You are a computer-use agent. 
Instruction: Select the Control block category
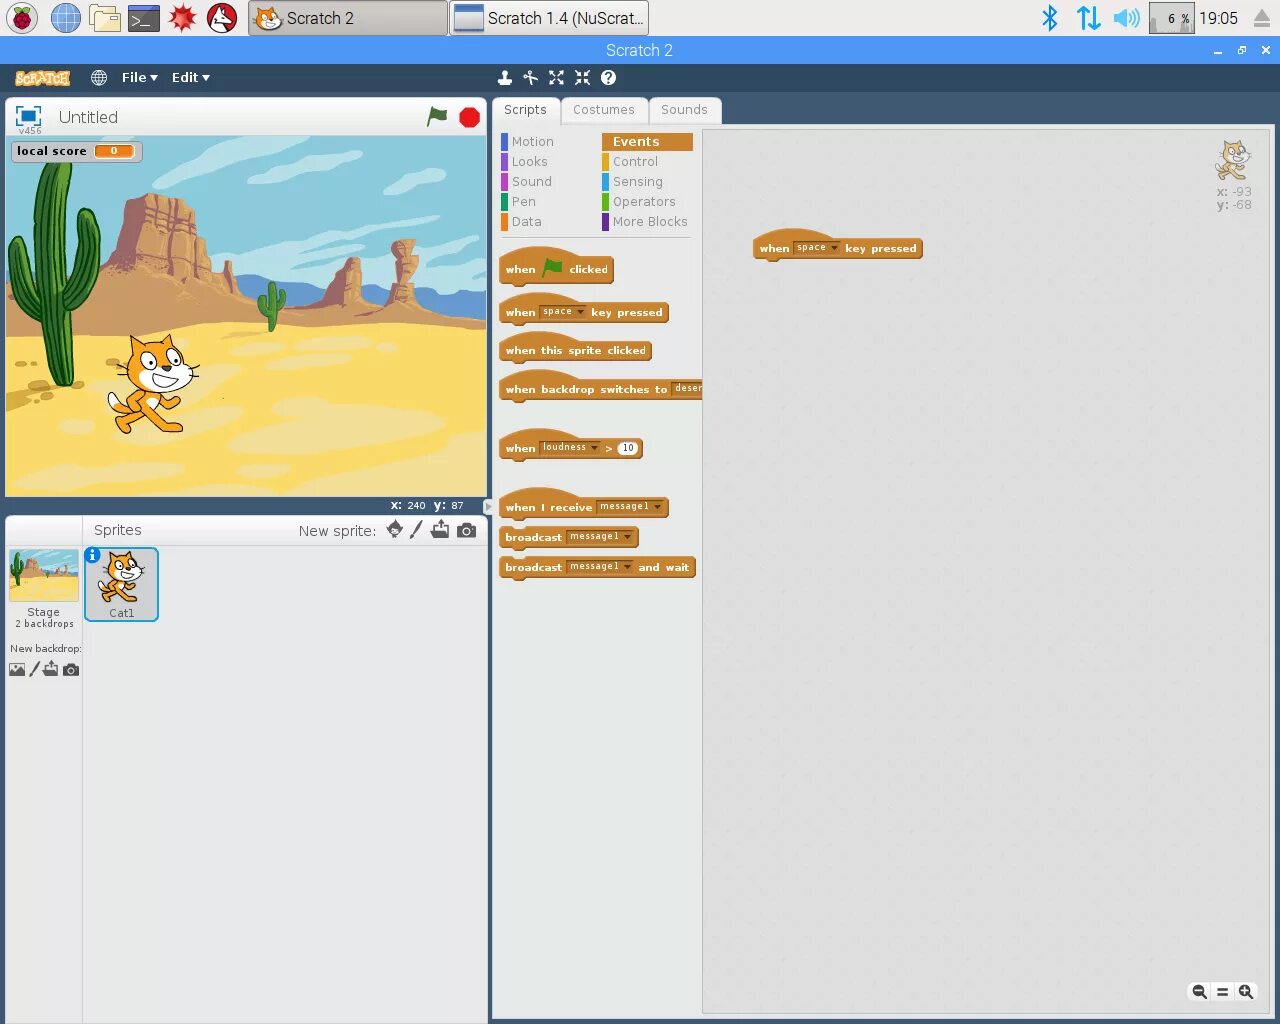point(636,162)
